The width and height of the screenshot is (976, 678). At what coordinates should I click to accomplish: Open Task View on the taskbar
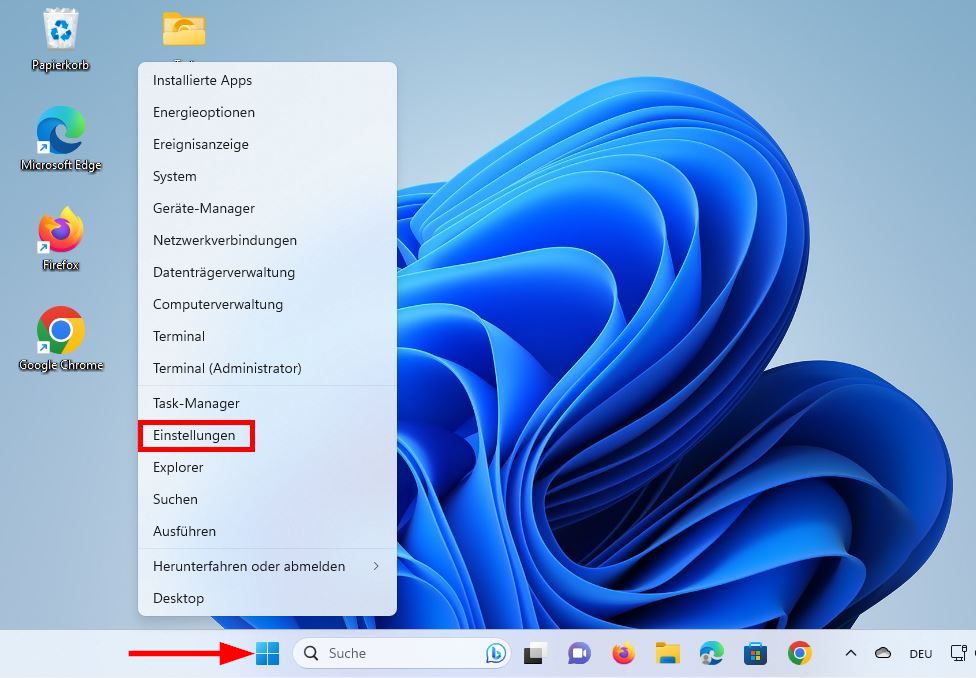click(536, 653)
